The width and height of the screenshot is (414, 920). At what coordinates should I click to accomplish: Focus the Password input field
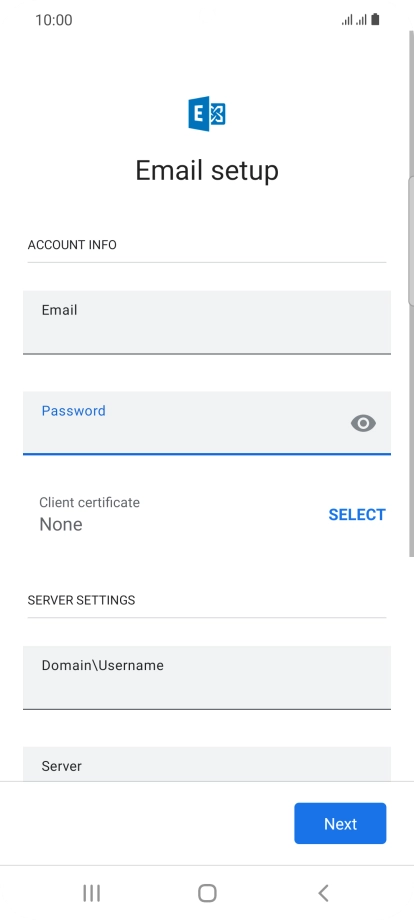click(207, 423)
